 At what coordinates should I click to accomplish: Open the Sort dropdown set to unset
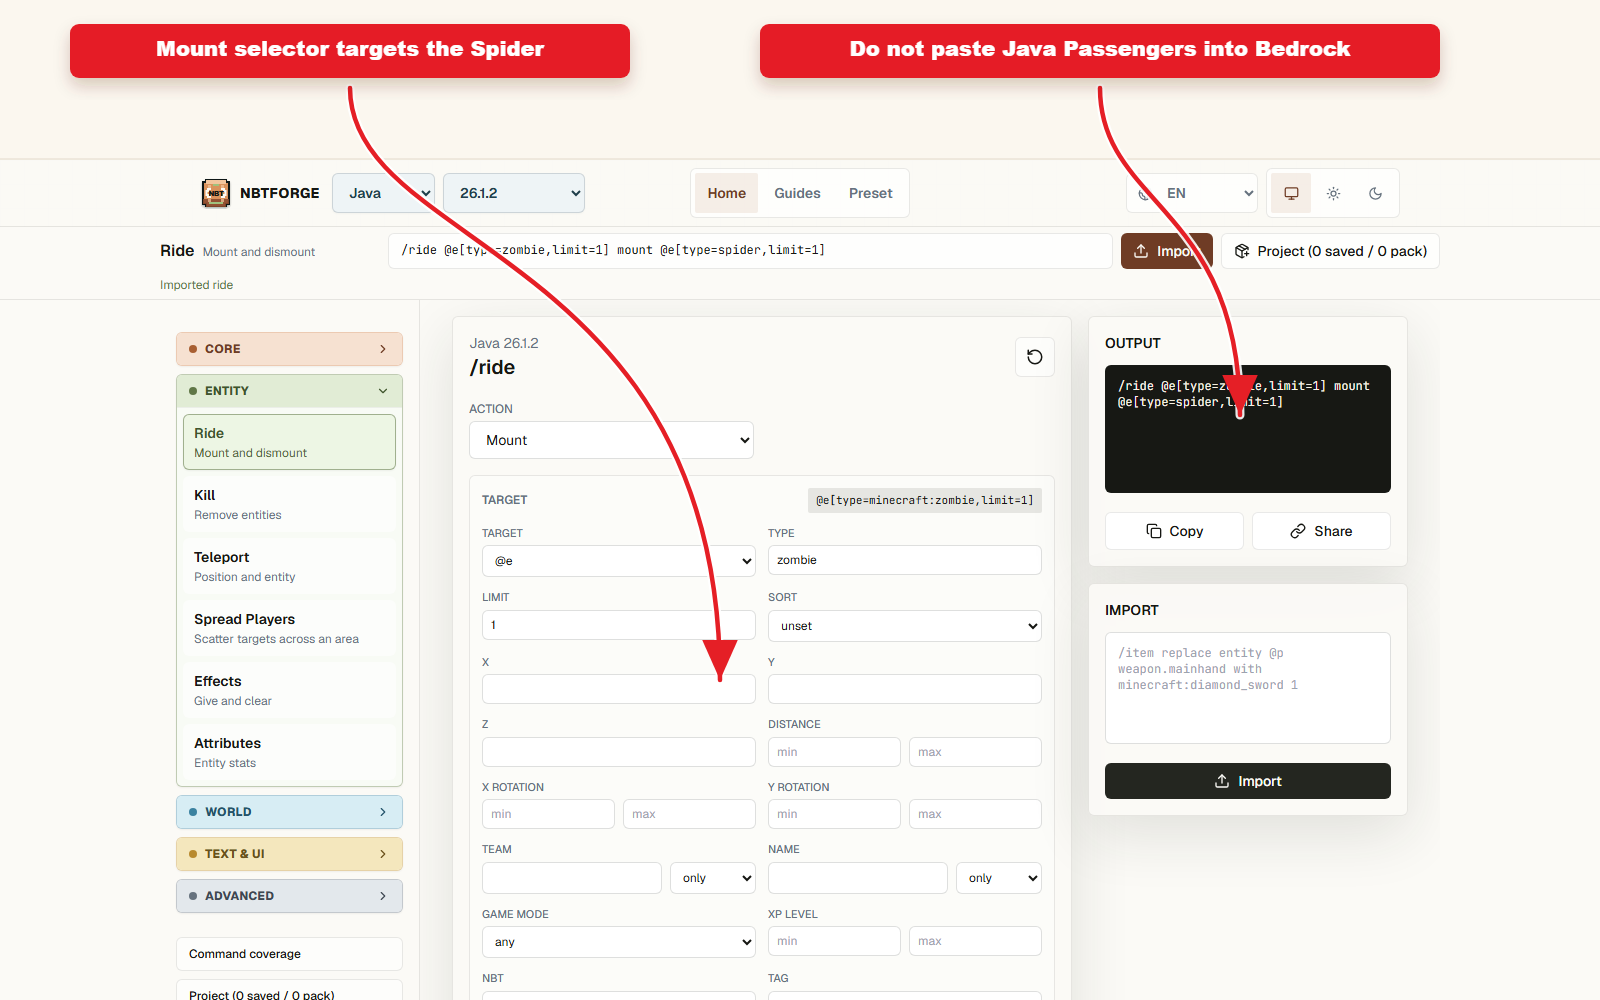[x=904, y=626]
